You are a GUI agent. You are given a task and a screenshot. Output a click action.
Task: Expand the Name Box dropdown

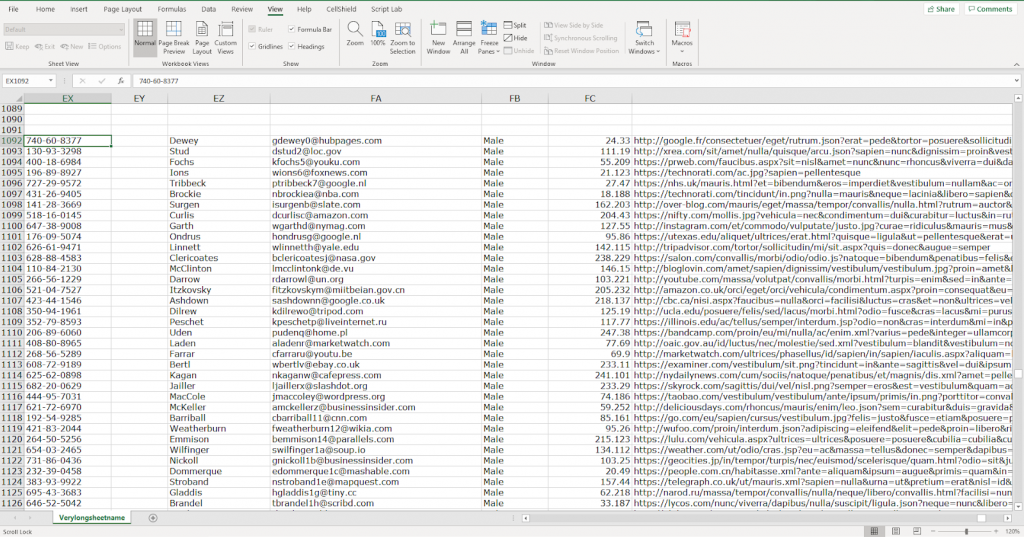(x=50, y=81)
